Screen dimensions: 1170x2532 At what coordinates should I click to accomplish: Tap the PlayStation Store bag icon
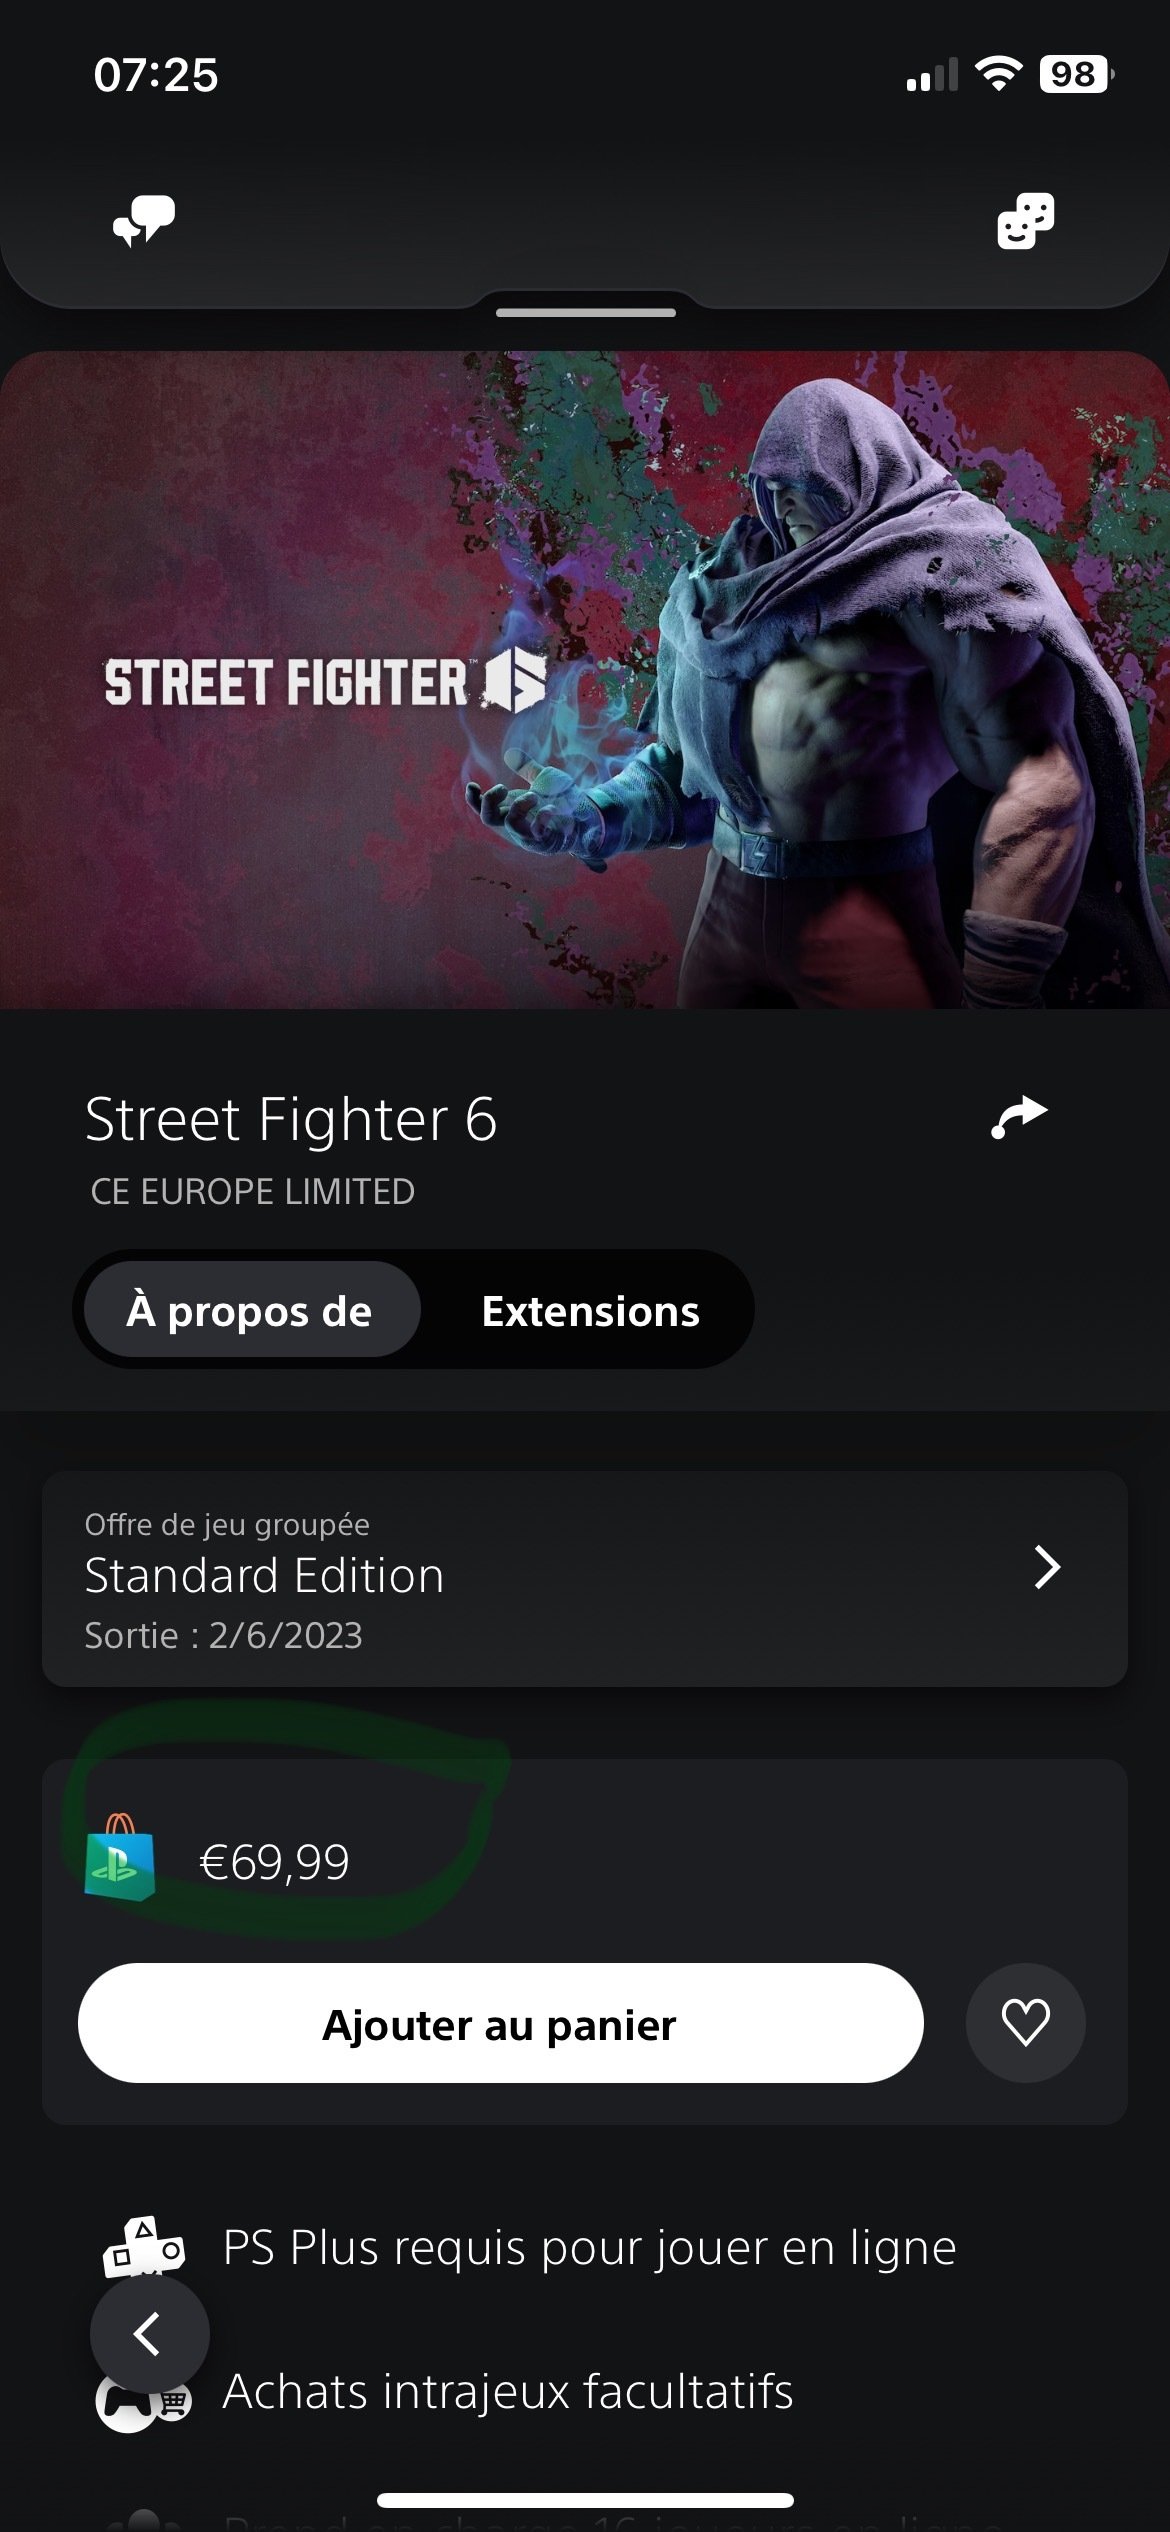pyautogui.click(x=120, y=1857)
